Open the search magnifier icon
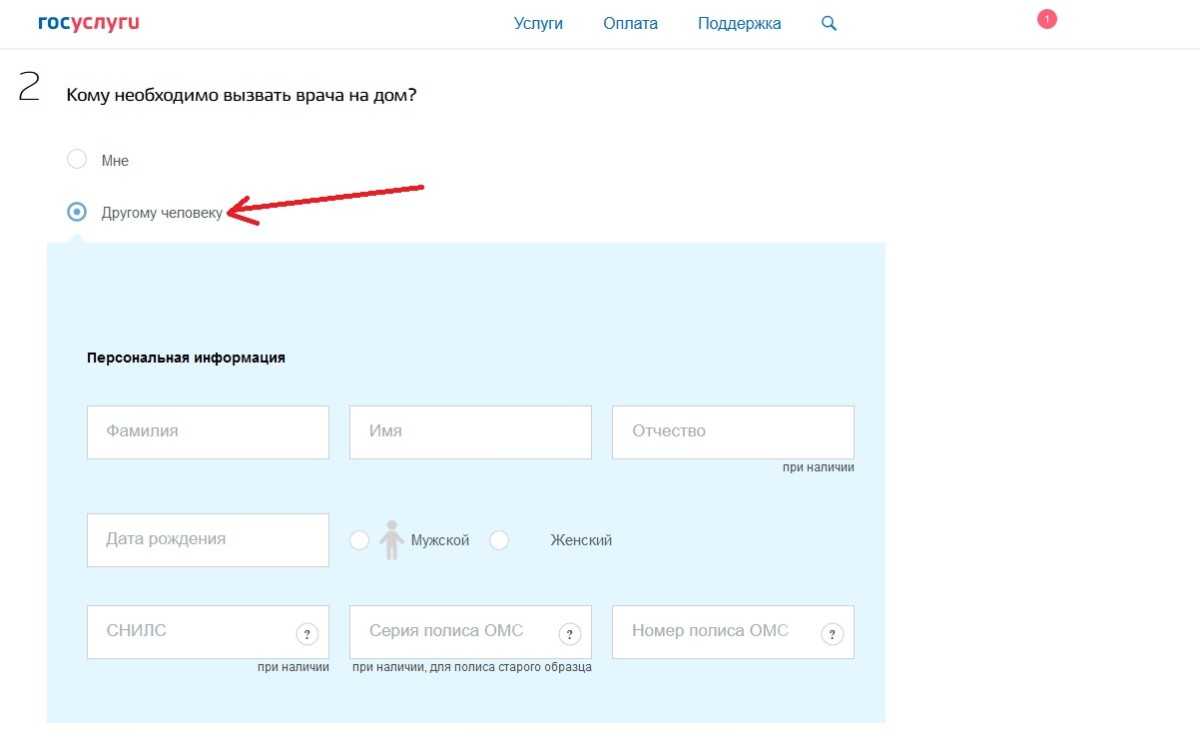 click(828, 23)
